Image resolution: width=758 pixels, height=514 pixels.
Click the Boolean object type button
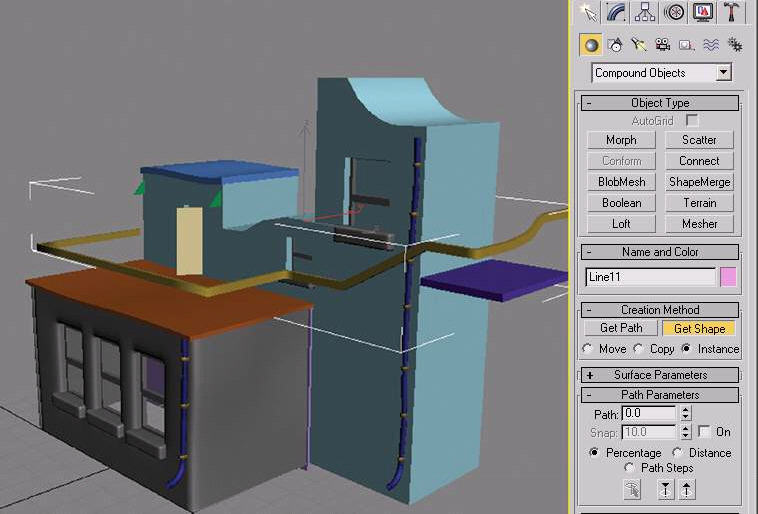pos(621,203)
